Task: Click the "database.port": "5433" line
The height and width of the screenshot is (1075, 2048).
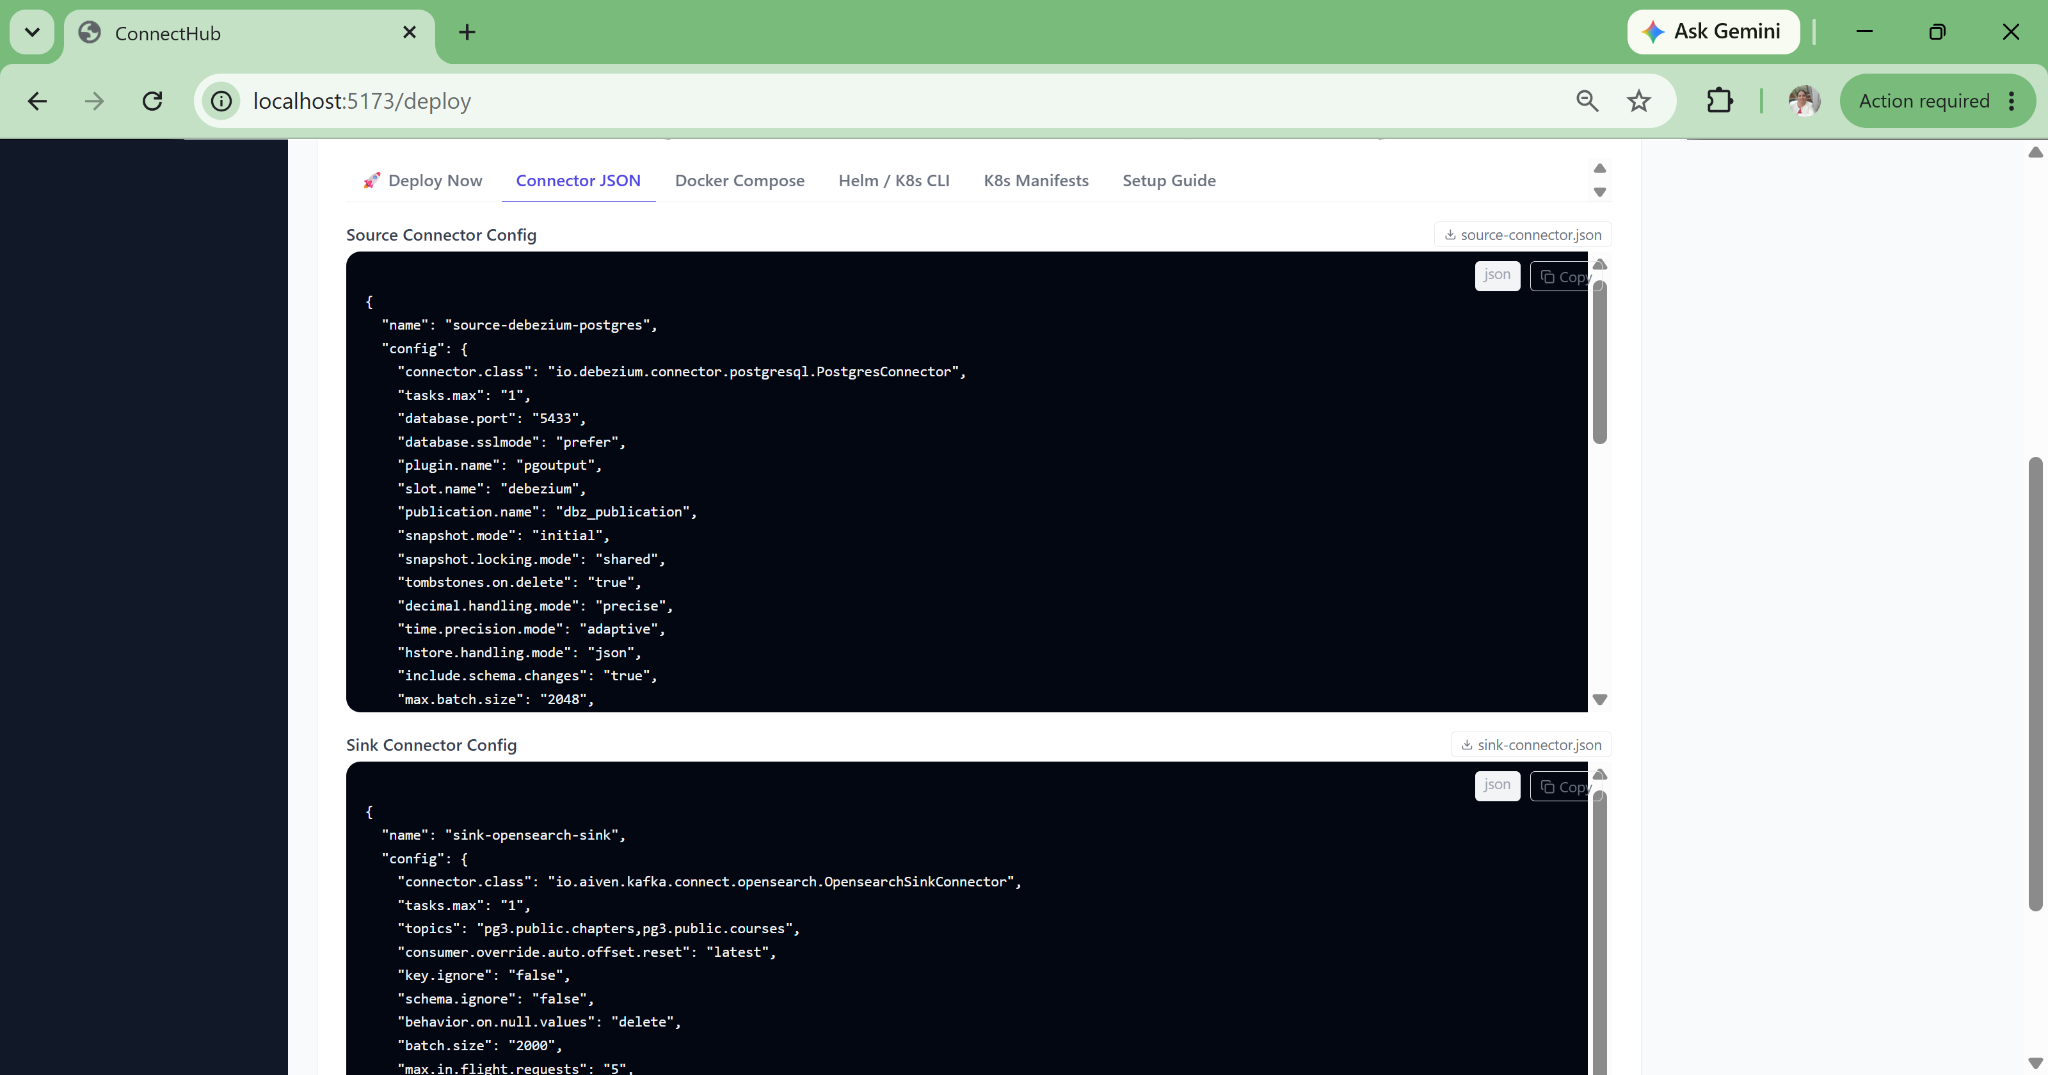Action: pyautogui.click(x=492, y=418)
